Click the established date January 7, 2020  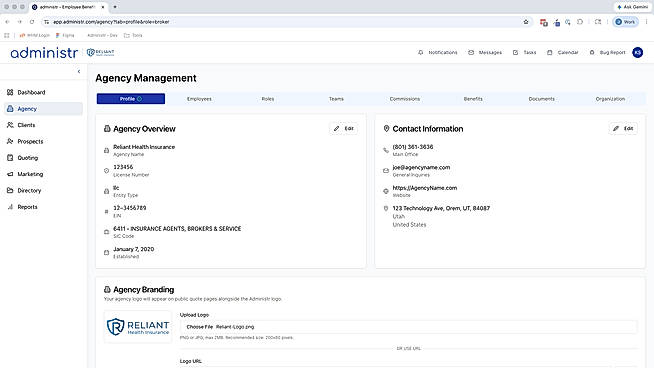point(133,249)
